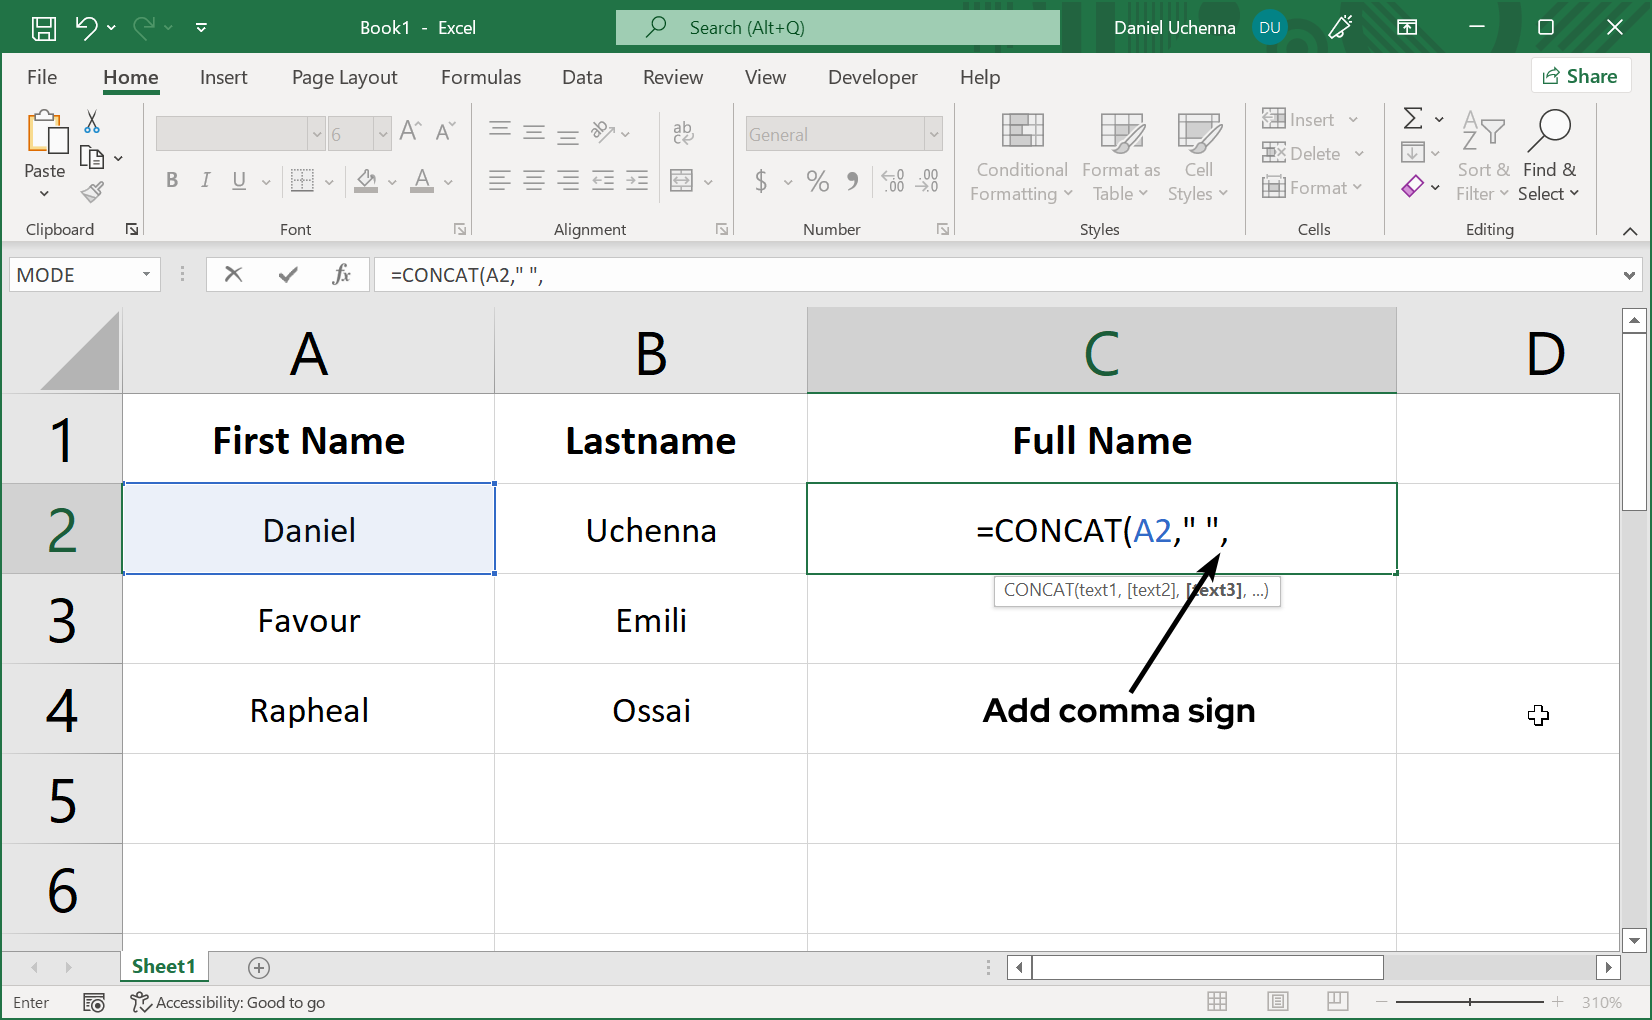Apply bold formatting
This screenshot has height=1020, width=1652.
click(x=171, y=181)
